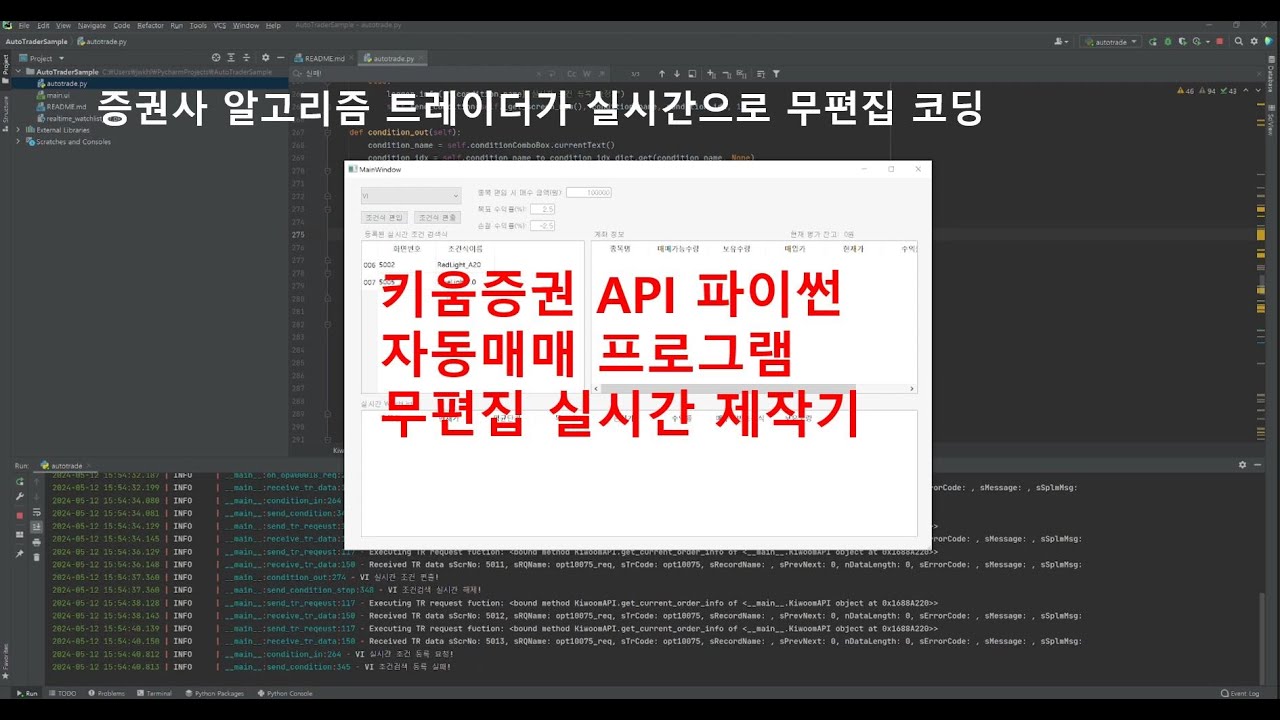
Task: Click Collapse All in Project panel
Action: 247,59
